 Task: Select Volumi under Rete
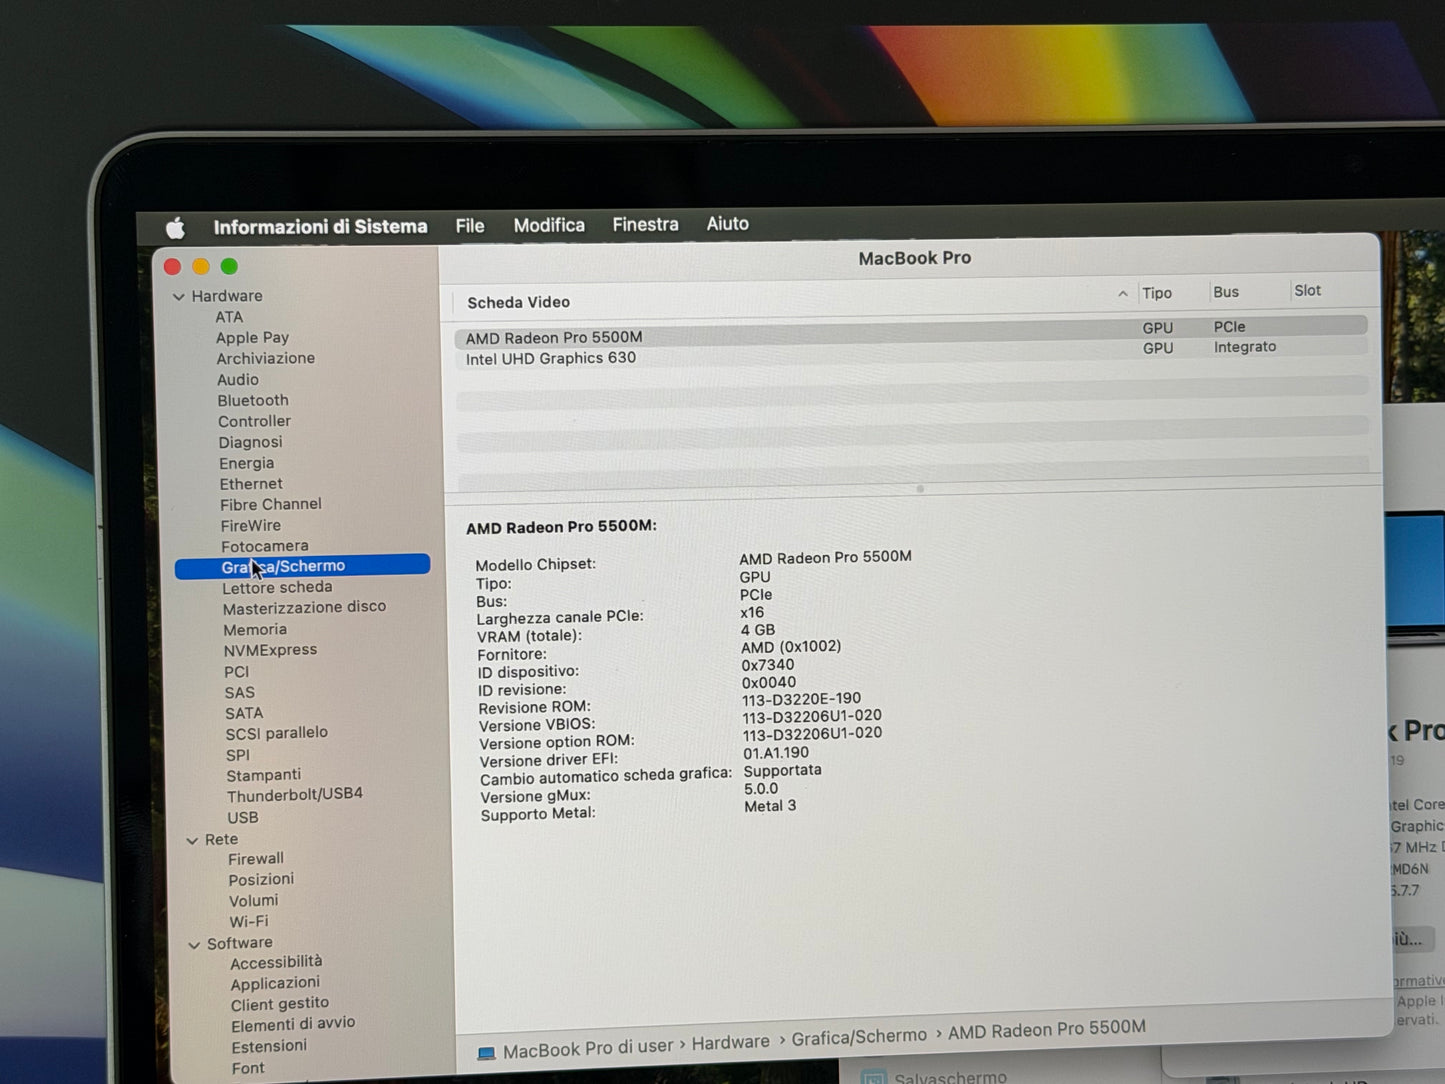pos(253,900)
